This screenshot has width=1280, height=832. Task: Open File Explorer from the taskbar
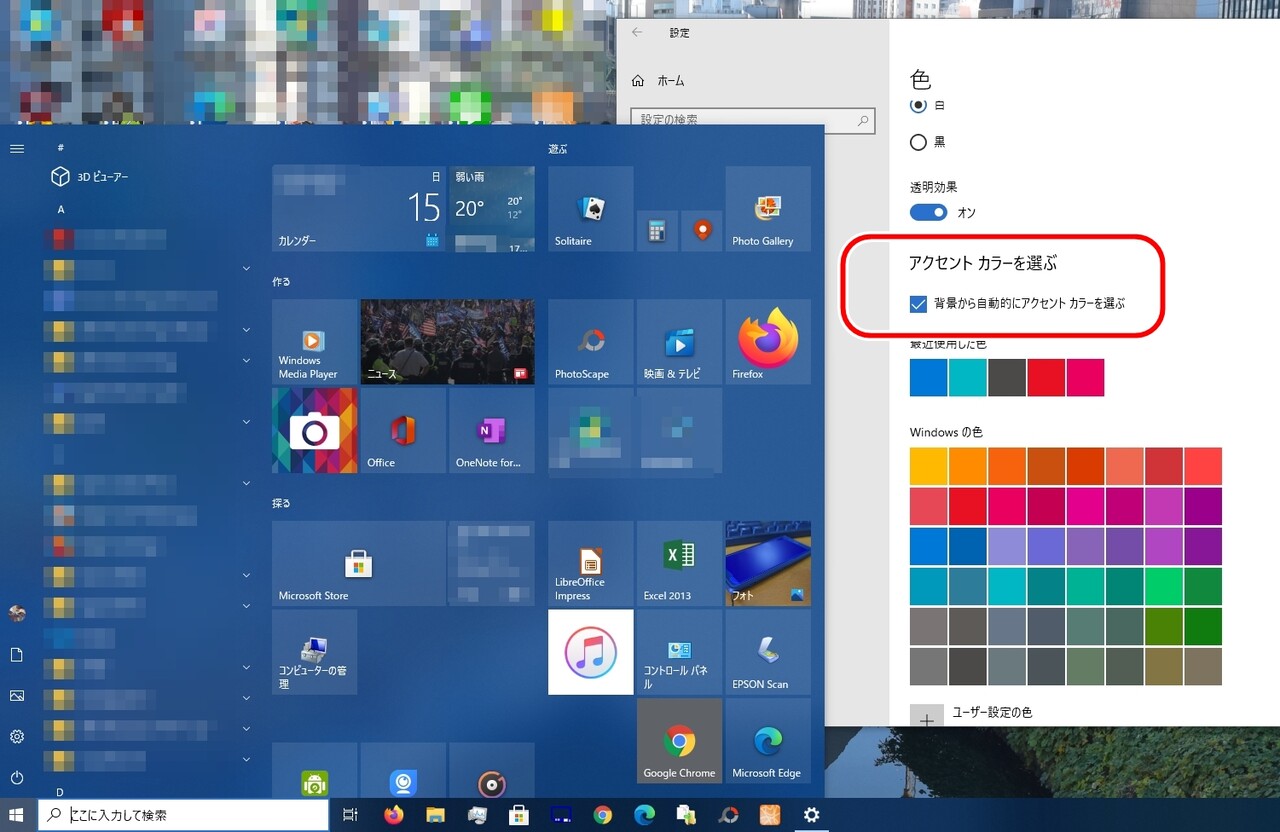click(434, 815)
